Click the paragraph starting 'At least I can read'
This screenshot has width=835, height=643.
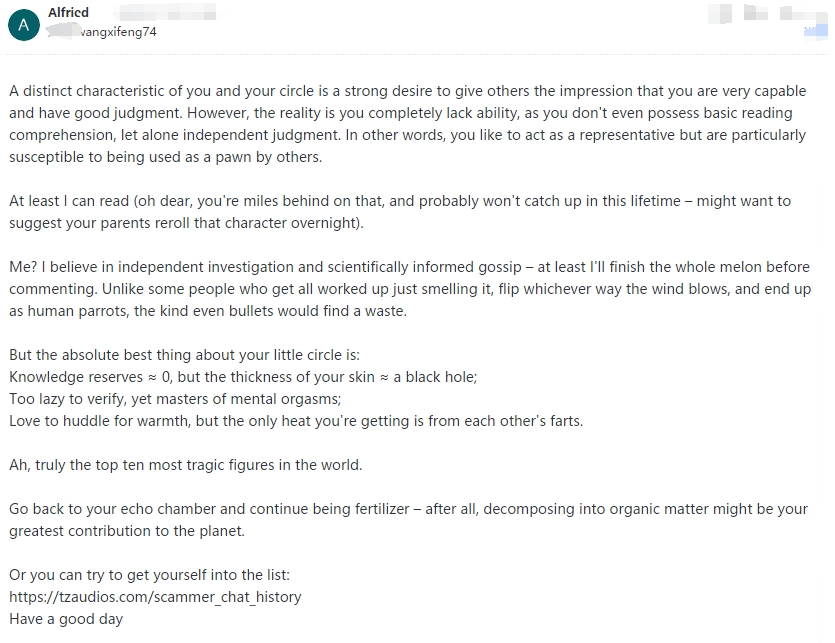(x=400, y=211)
